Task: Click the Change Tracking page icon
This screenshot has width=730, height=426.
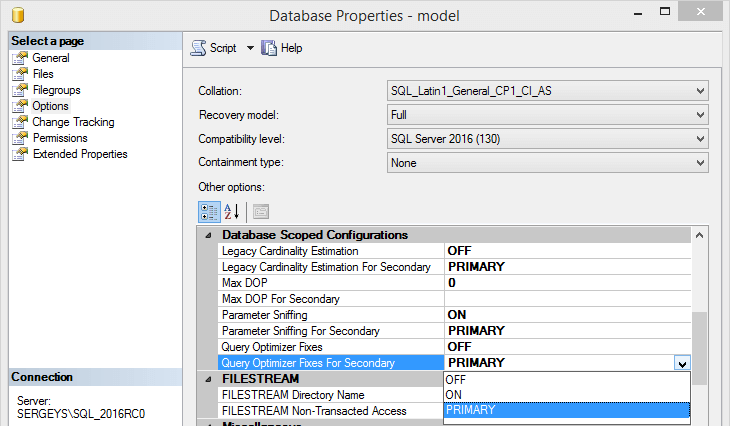Action: 20,122
